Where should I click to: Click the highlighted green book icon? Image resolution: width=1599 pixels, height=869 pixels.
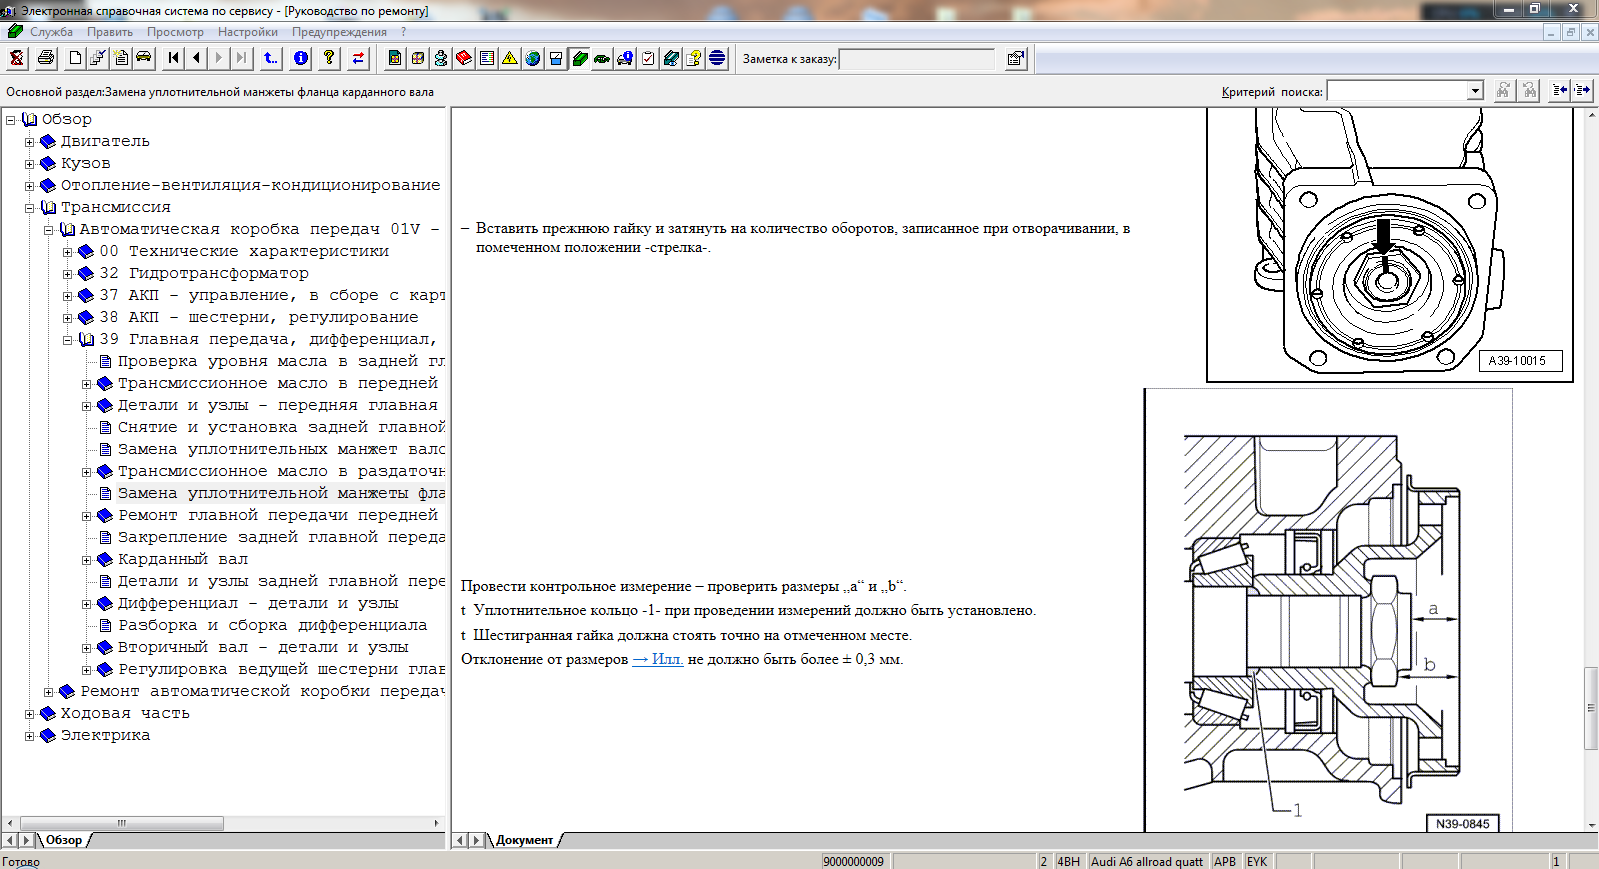579,58
